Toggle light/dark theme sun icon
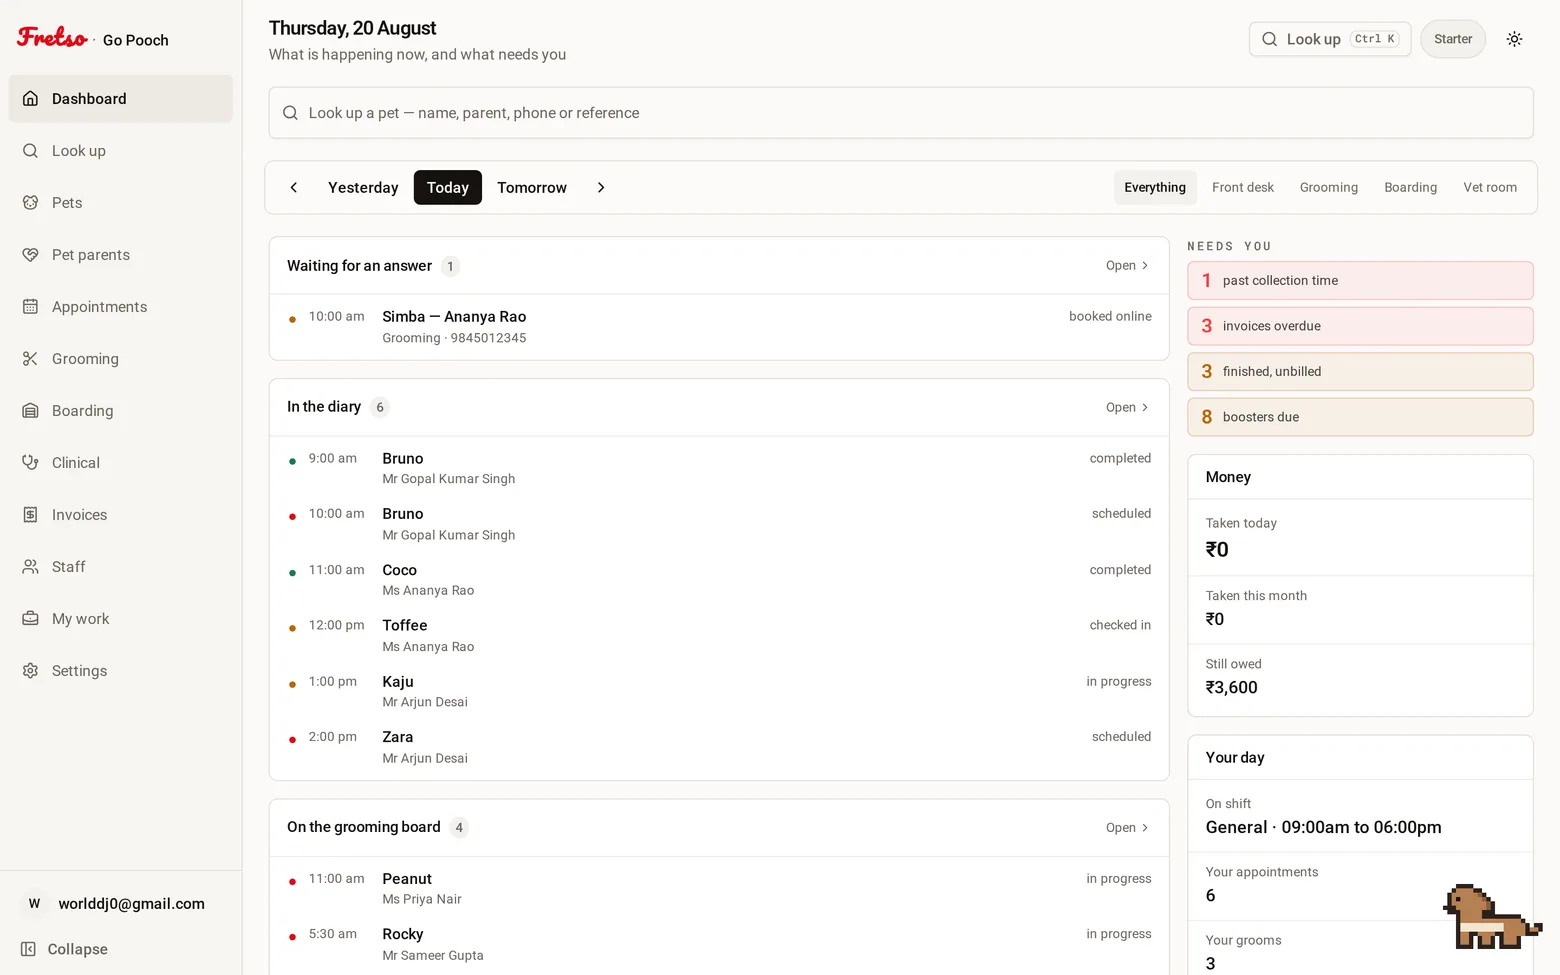 point(1514,39)
